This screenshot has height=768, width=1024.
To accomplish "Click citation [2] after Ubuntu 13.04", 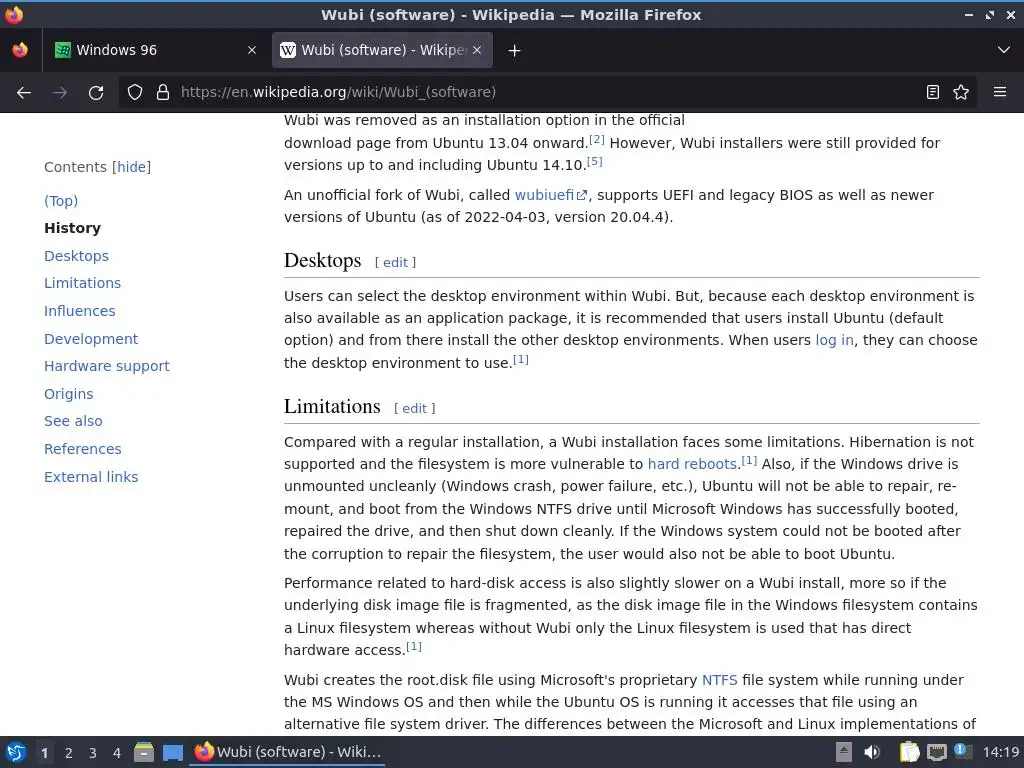I will 597,139.
